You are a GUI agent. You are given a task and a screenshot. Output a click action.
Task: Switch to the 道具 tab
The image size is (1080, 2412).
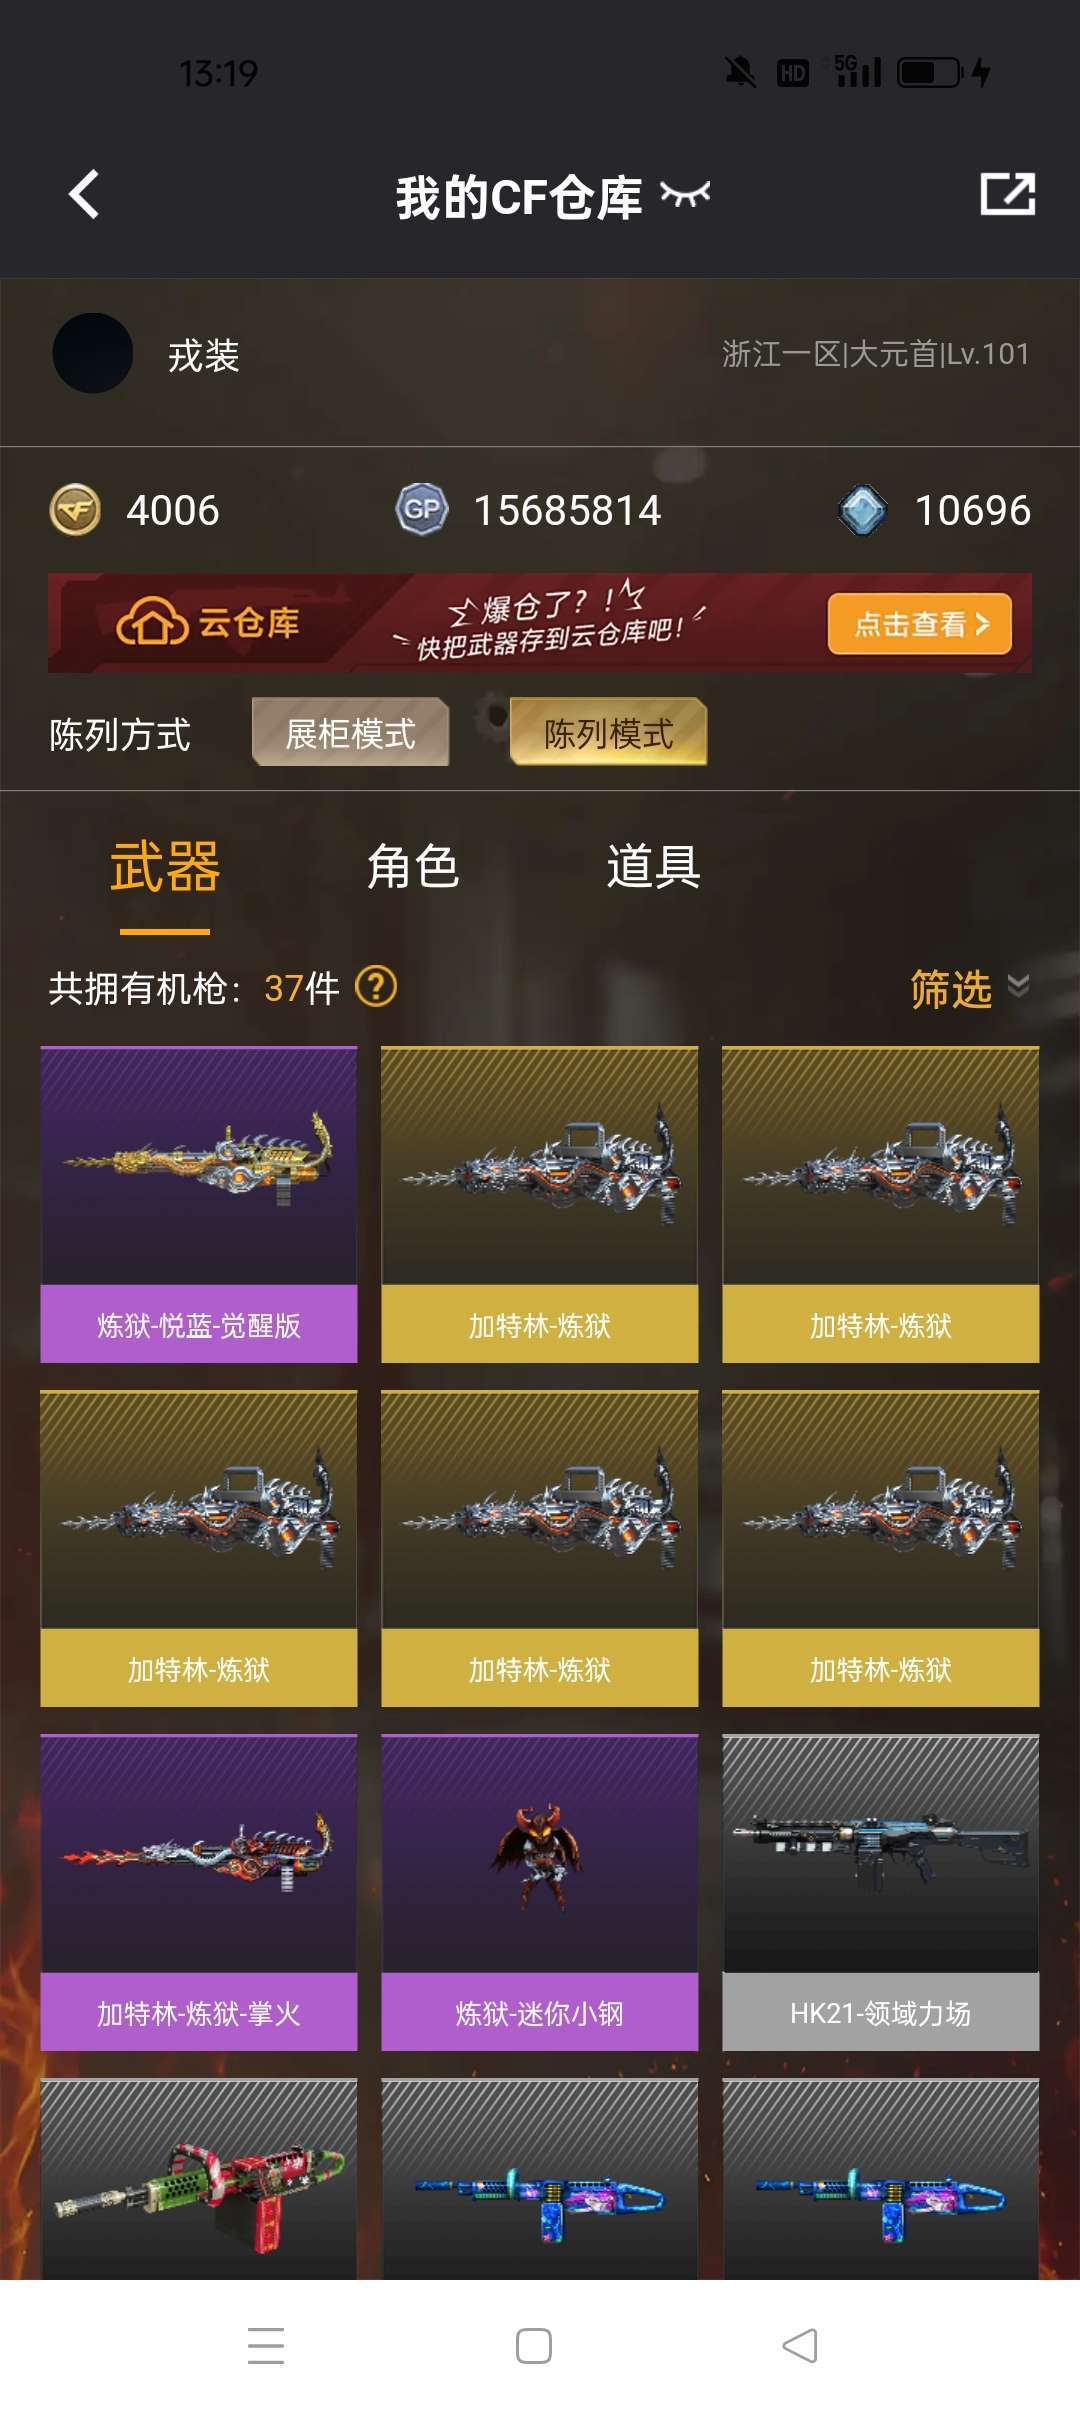coord(653,866)
